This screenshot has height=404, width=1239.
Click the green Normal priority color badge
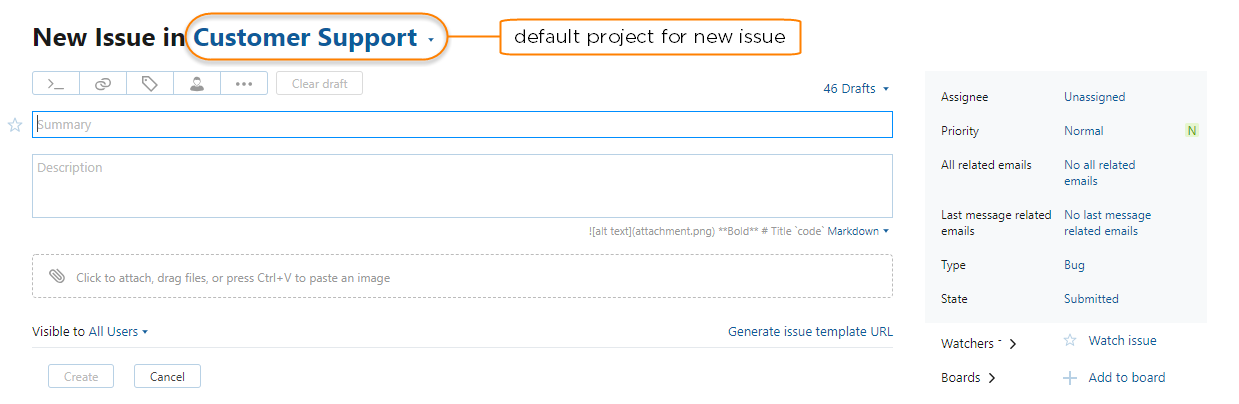(1191, 131)
